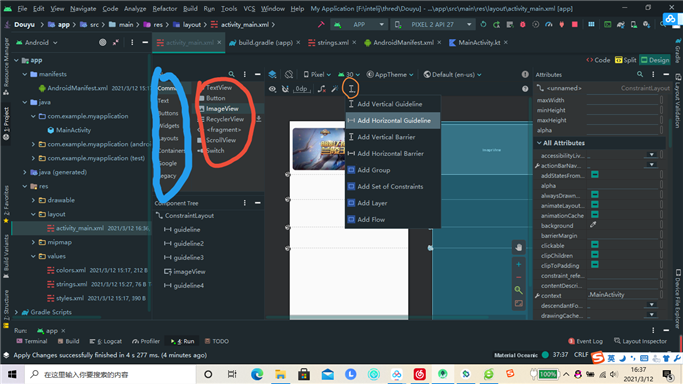Viewport: 683px width, 384px height.
Task: Click the project scope target icon
Action: click(x=102, y=42)
